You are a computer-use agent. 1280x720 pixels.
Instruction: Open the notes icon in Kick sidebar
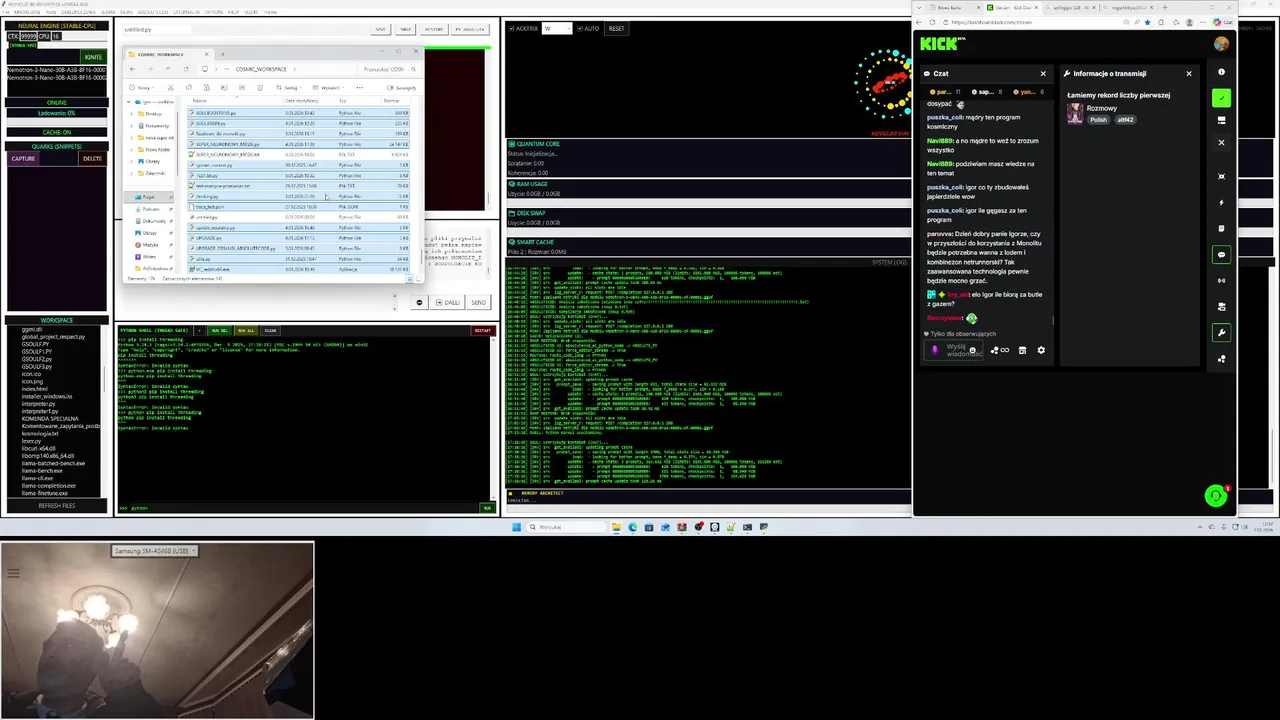click(x=1221, y=228)
